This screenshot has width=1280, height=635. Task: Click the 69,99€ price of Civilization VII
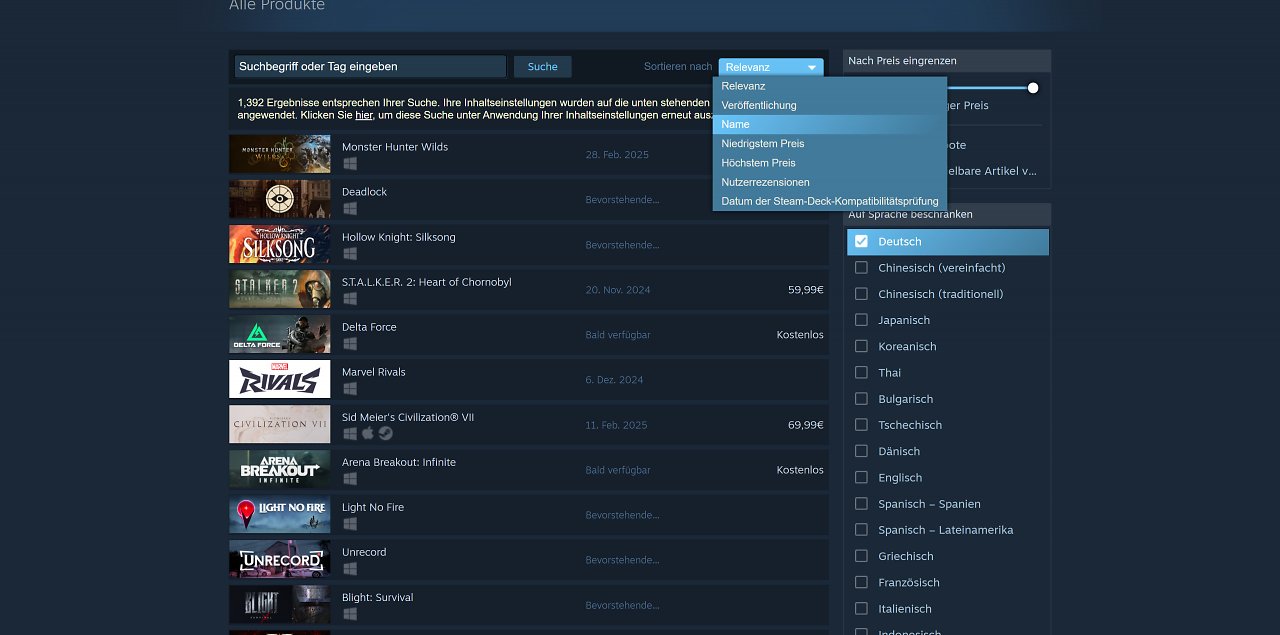coord(806,425)
